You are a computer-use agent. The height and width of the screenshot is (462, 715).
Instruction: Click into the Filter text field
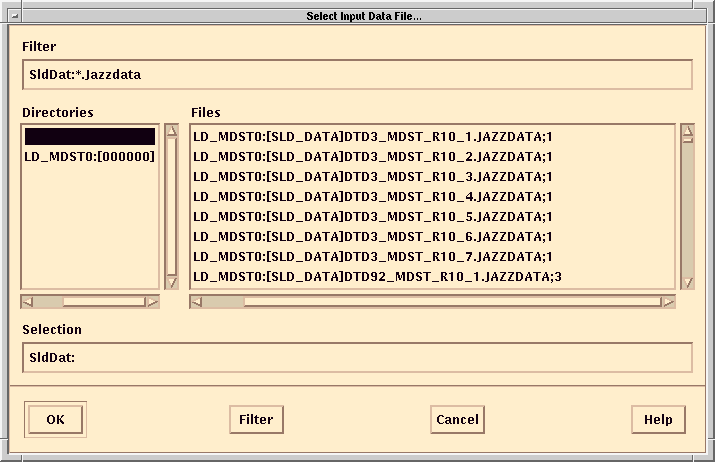tap(357, 75)
